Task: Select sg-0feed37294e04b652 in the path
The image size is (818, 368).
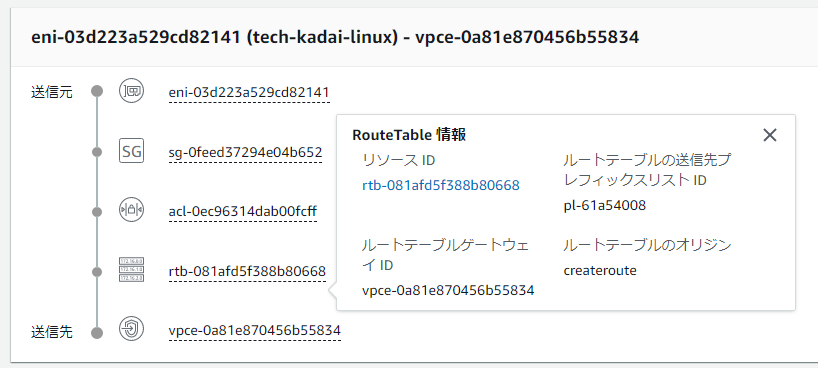Action: [245, 152]
